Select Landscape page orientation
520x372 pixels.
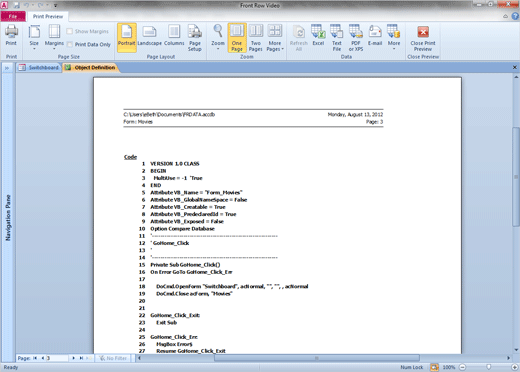click(149, 36)
